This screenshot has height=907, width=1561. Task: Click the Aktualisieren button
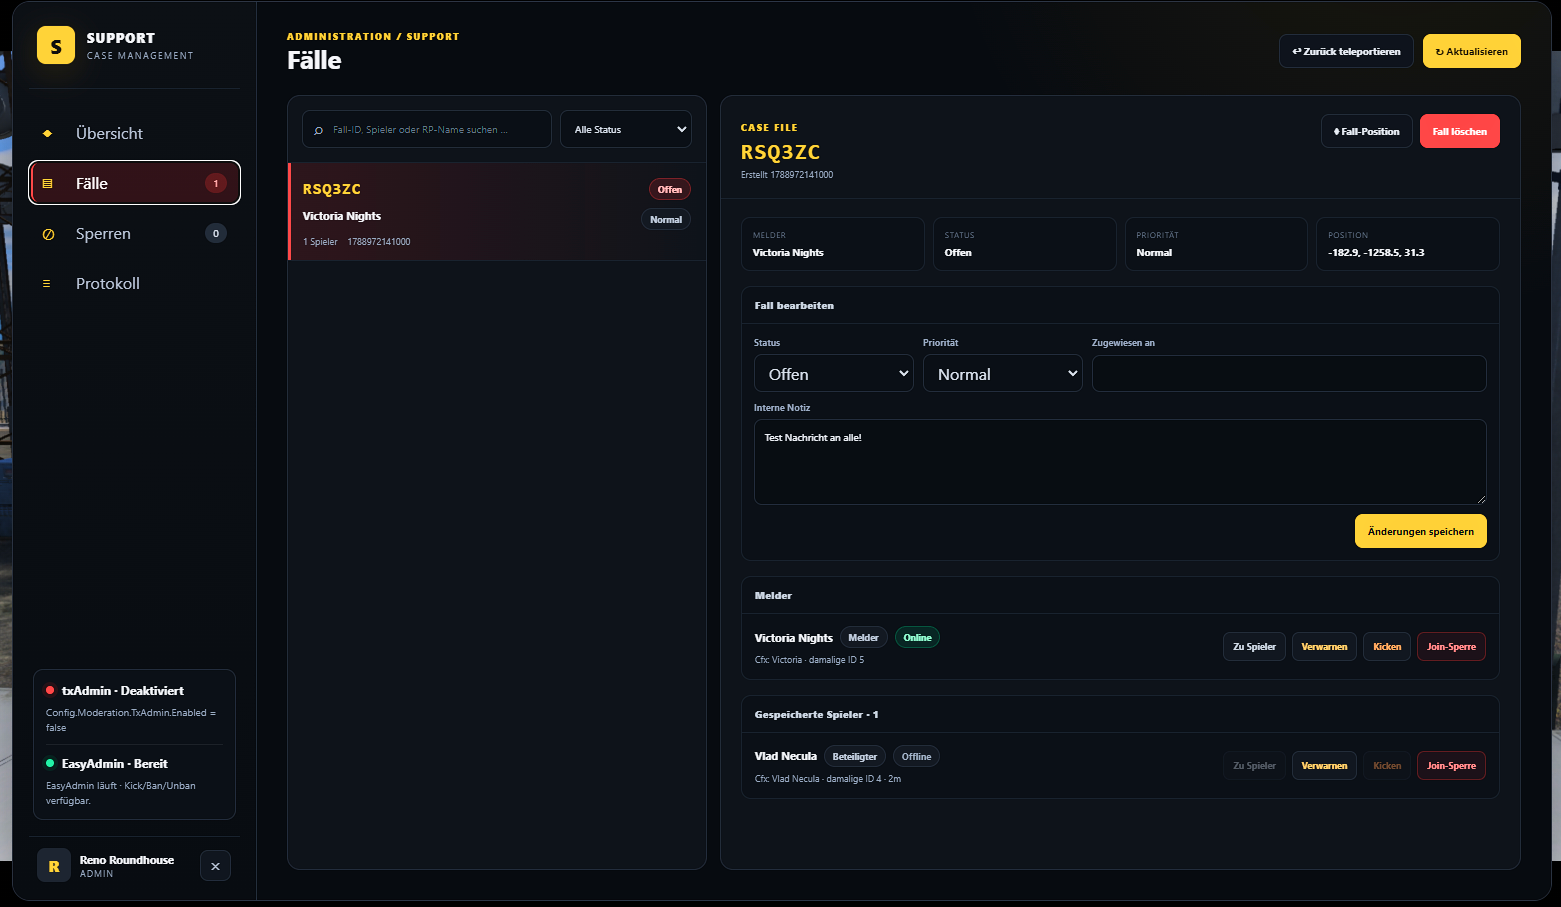coord(1472,51)
